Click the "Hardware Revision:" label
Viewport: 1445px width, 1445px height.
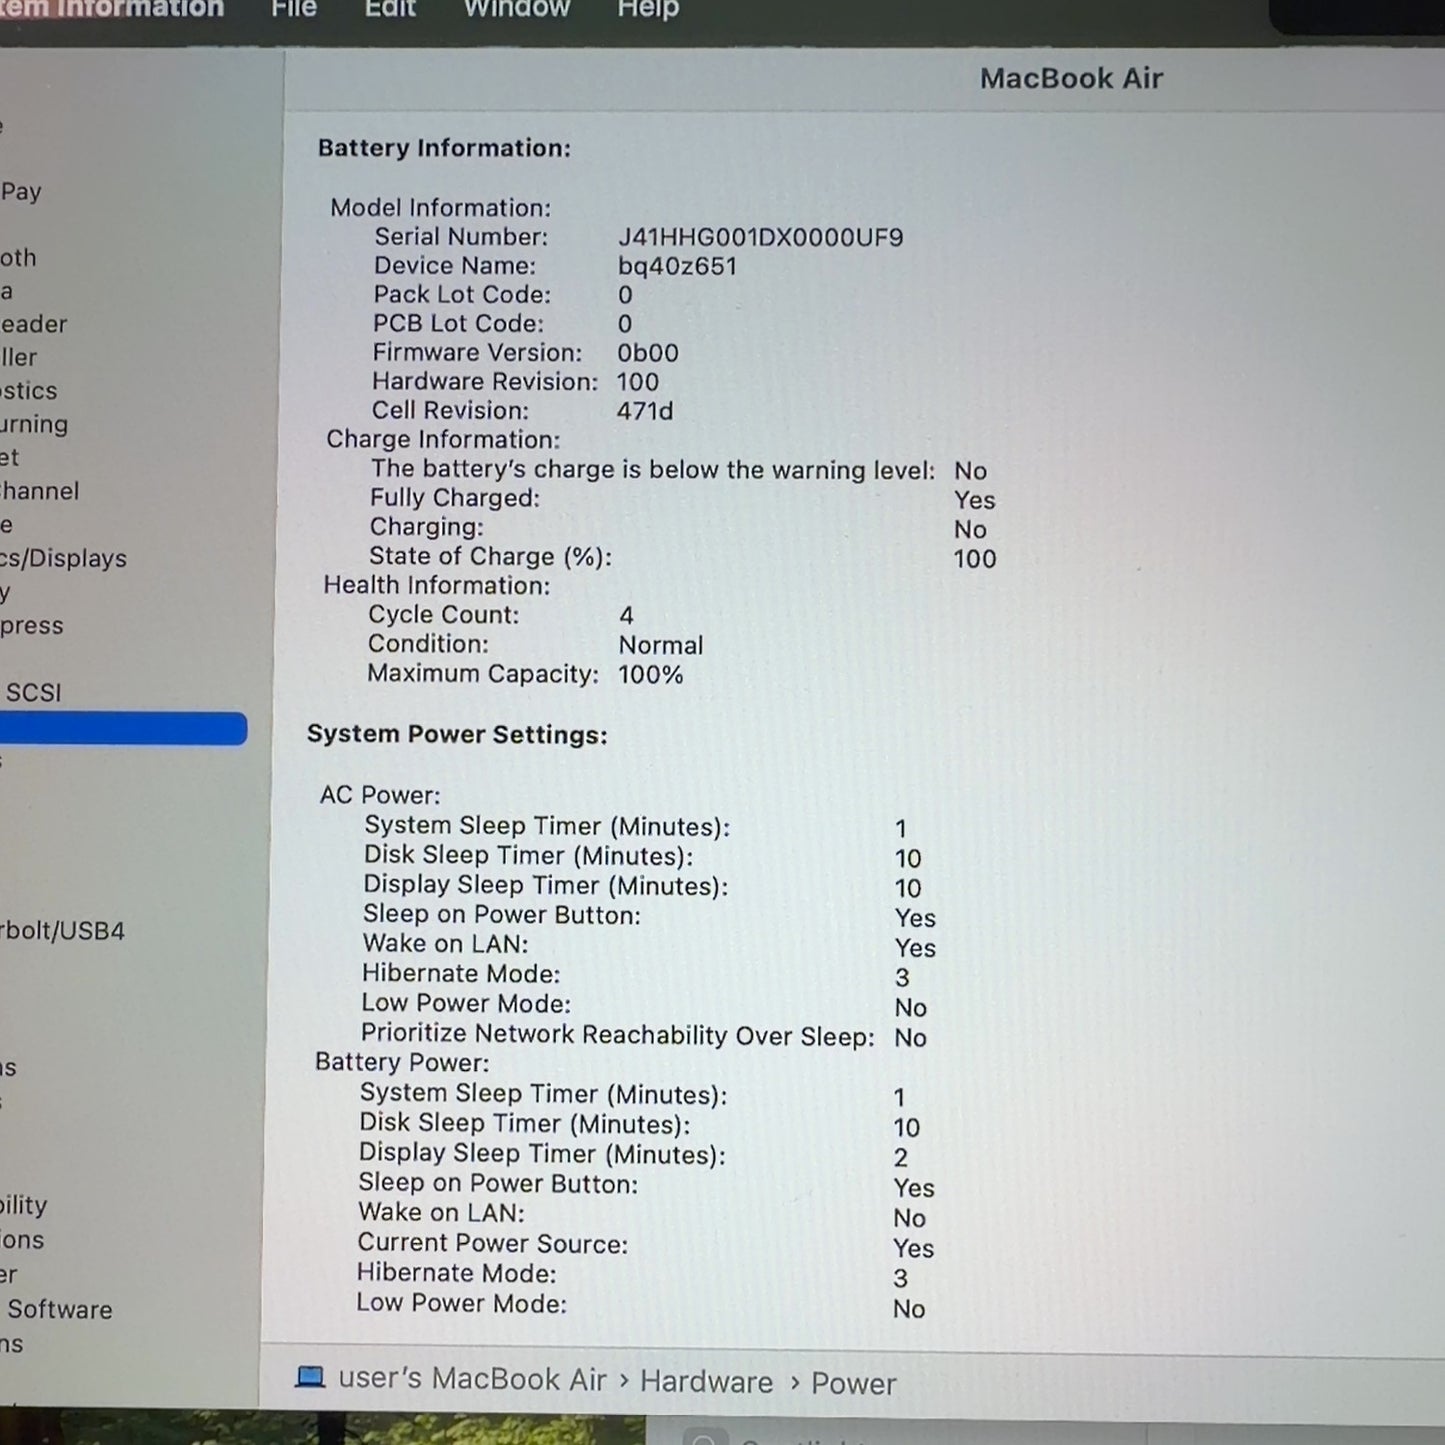point(485,381)
